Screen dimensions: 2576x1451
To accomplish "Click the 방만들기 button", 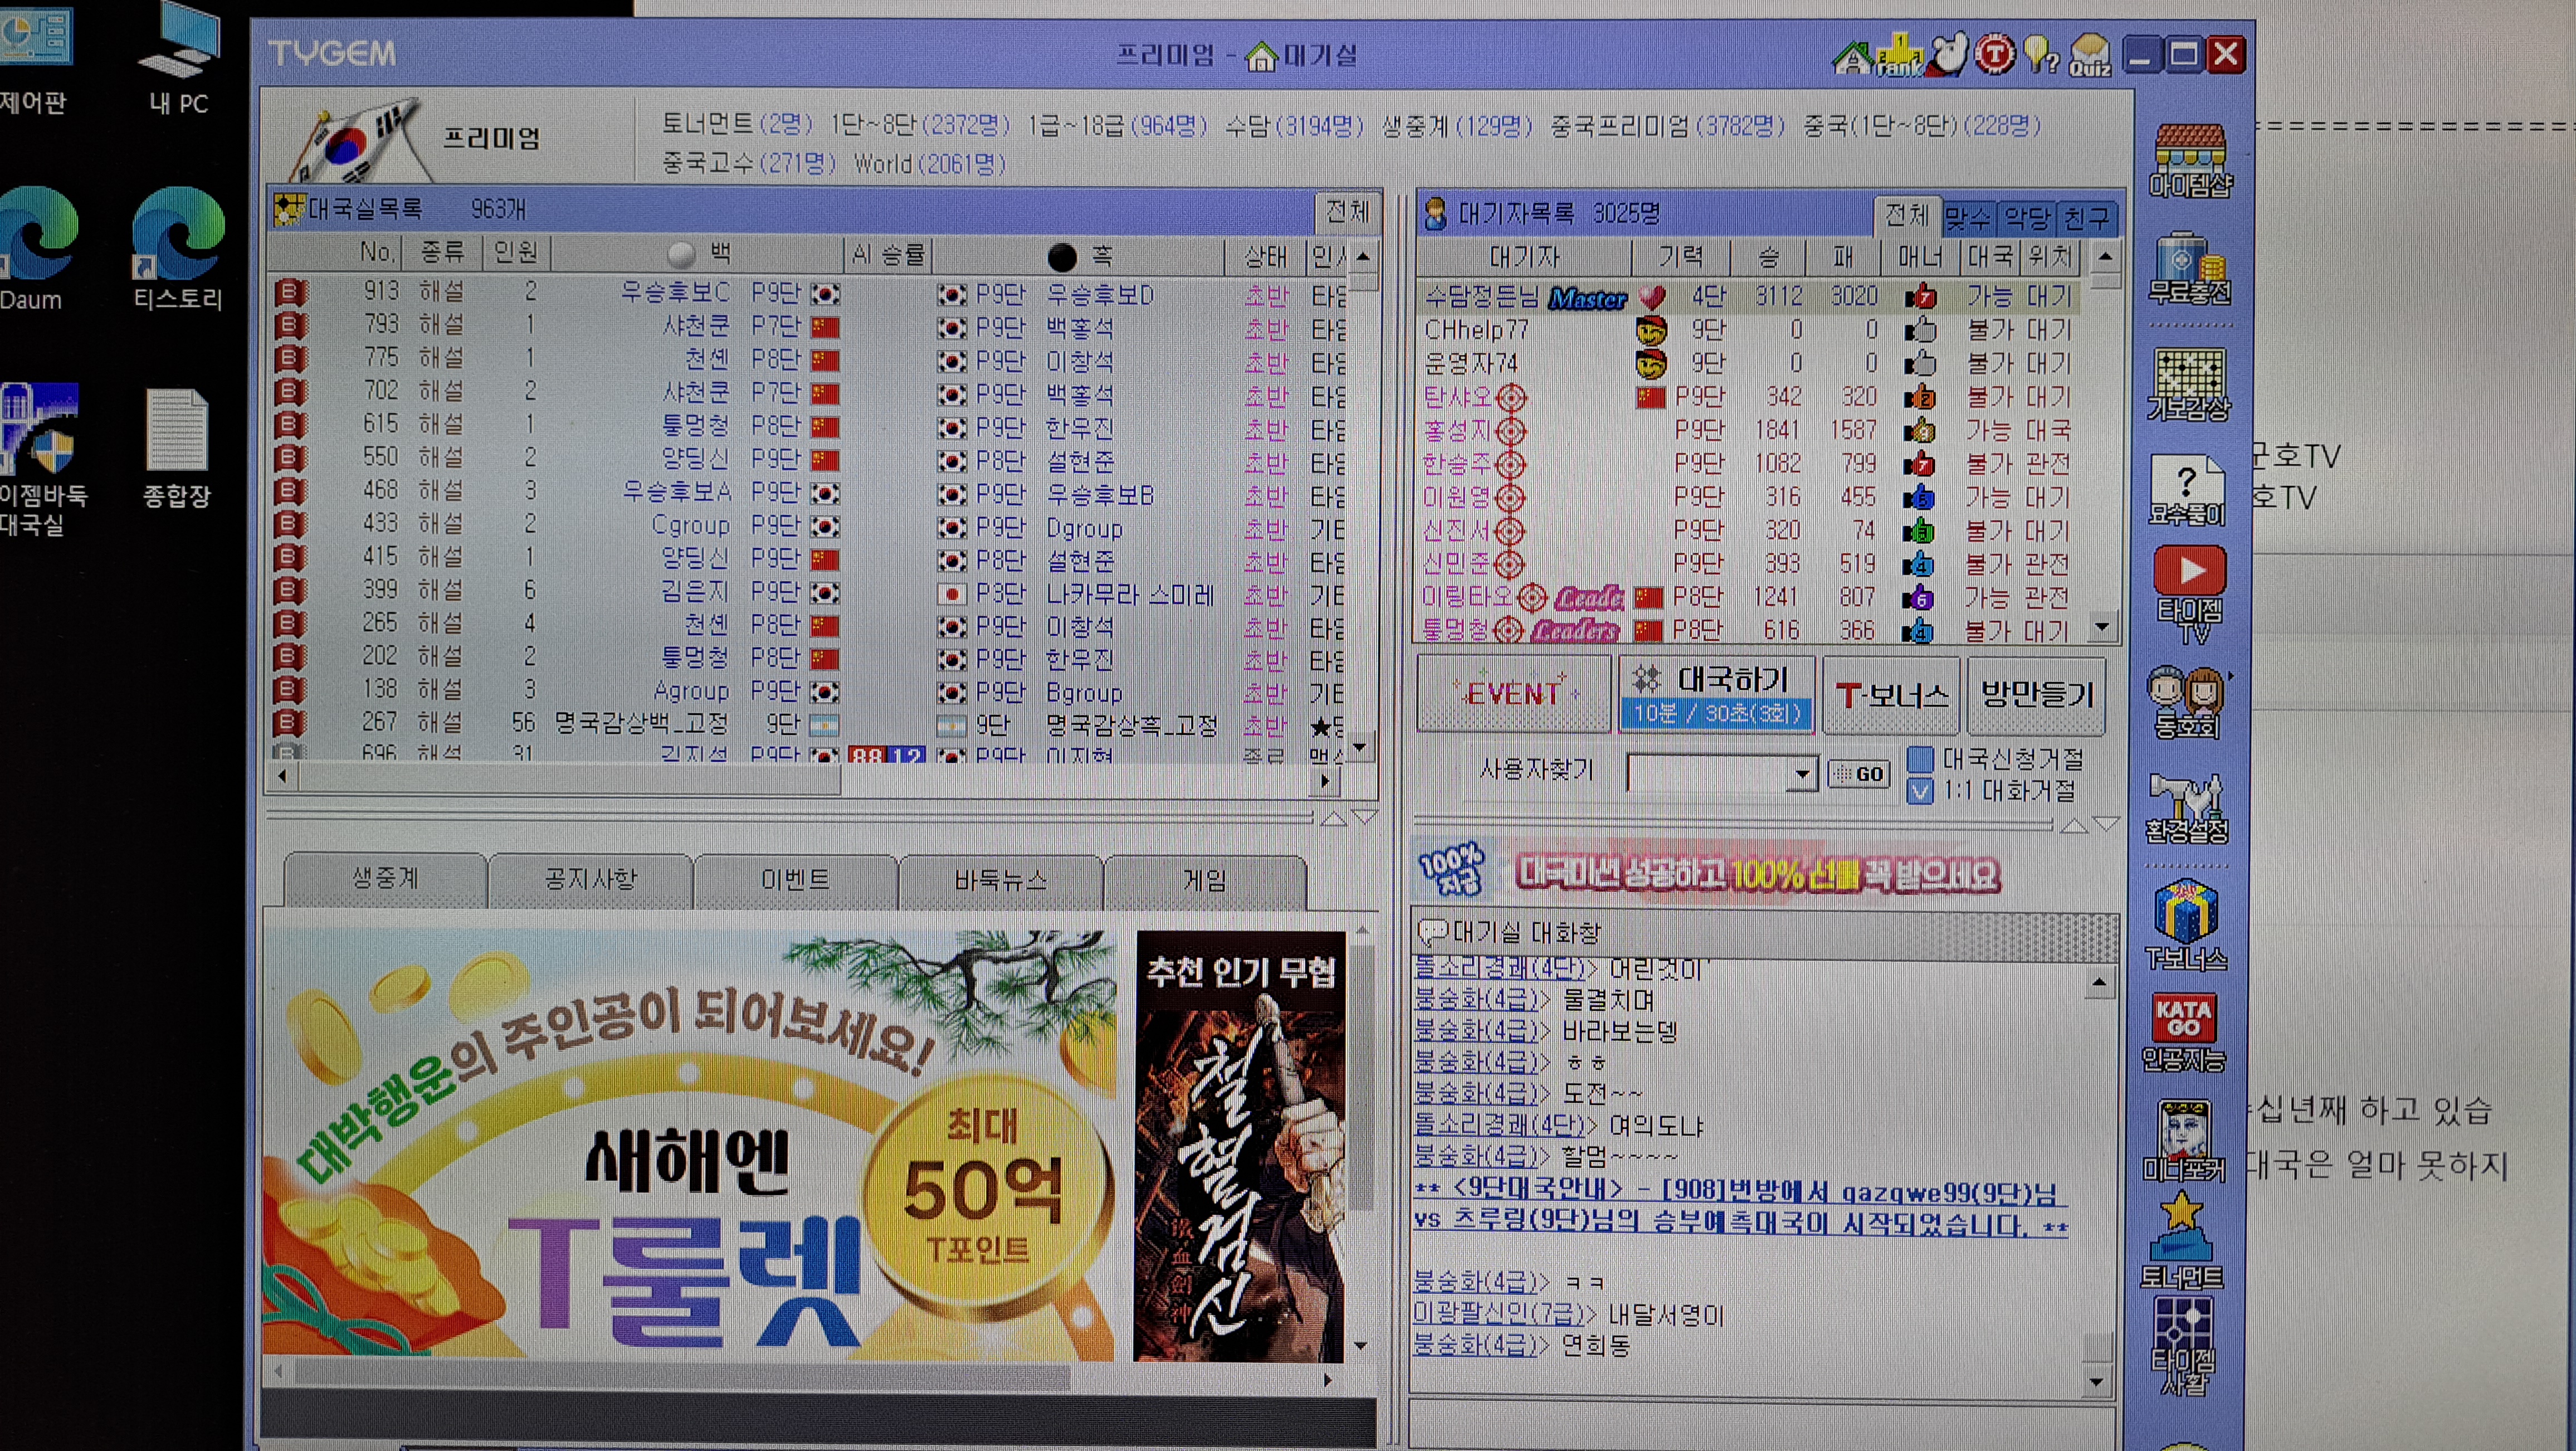I will 2036,694.
